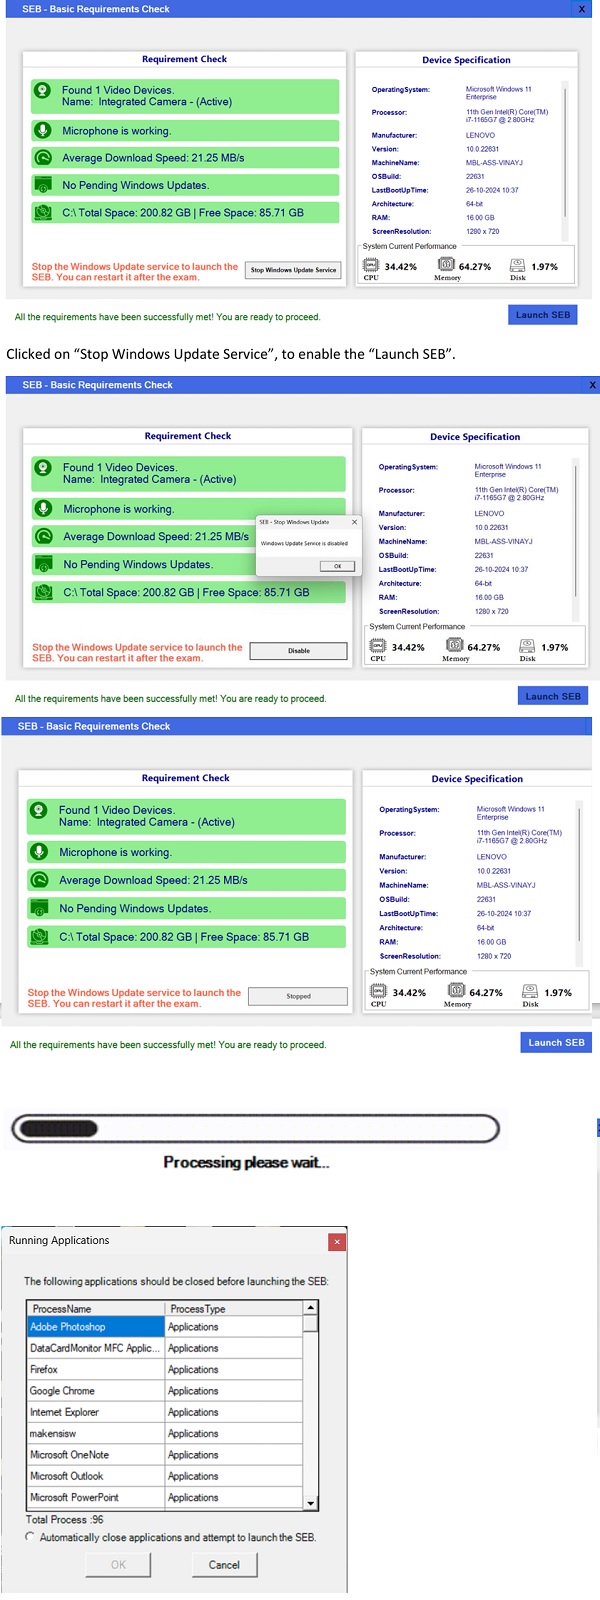Click Windows Updates icon in window showing Disable button
600x1600 pixels.
point(43,564)
